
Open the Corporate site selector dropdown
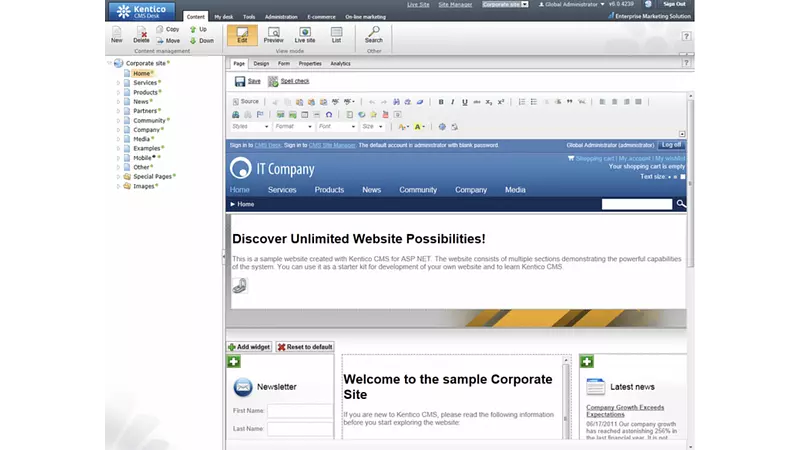pyautogui.click(x=505, y=4)
